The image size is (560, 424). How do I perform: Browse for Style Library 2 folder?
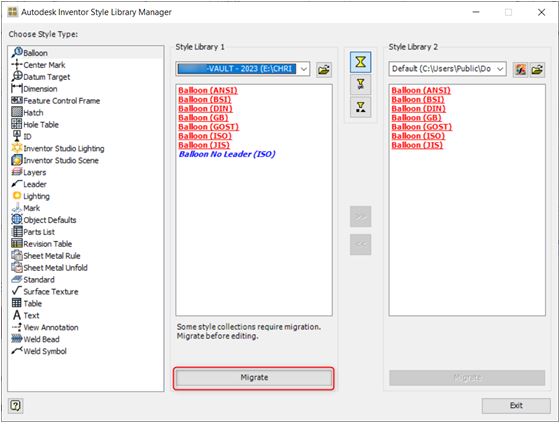537,69
